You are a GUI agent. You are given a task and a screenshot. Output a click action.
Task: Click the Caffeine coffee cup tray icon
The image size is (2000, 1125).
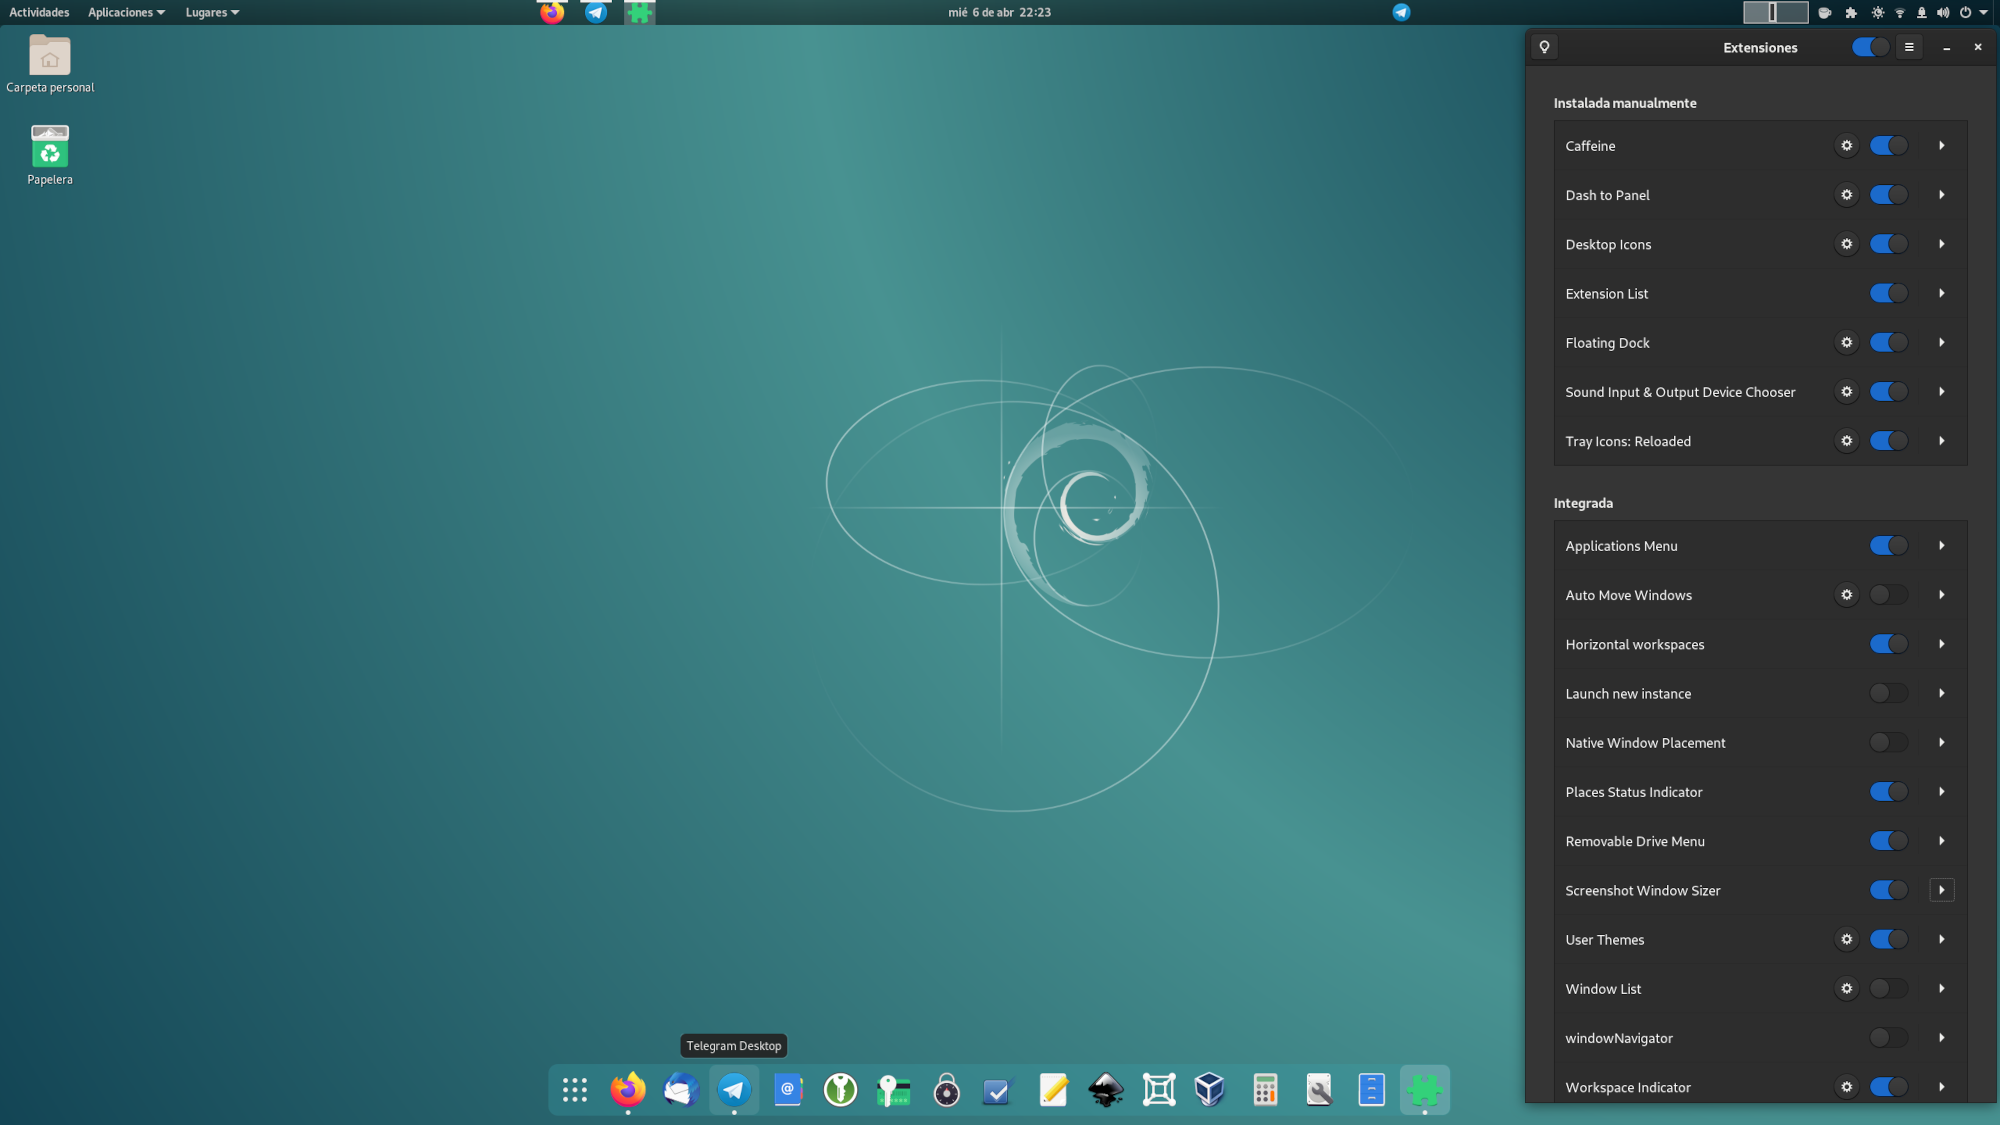coord(1824,13)
